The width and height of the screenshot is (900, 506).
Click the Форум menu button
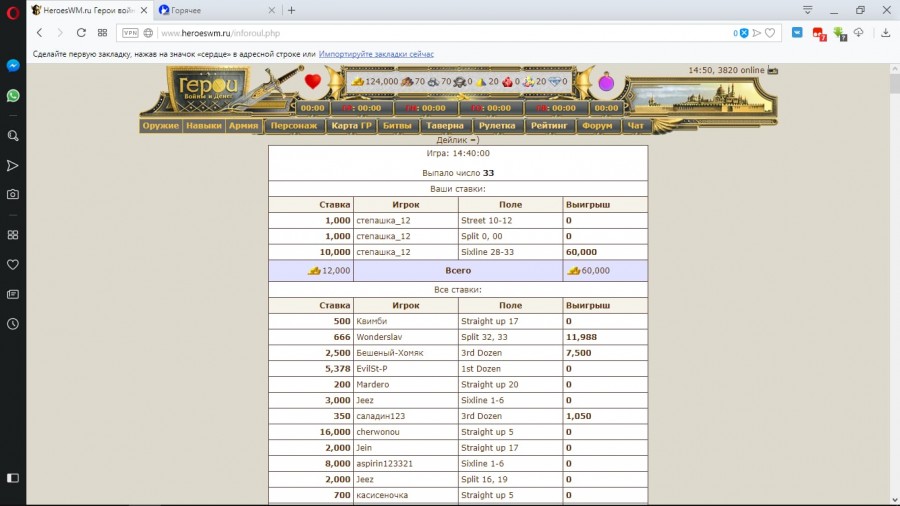597,126
